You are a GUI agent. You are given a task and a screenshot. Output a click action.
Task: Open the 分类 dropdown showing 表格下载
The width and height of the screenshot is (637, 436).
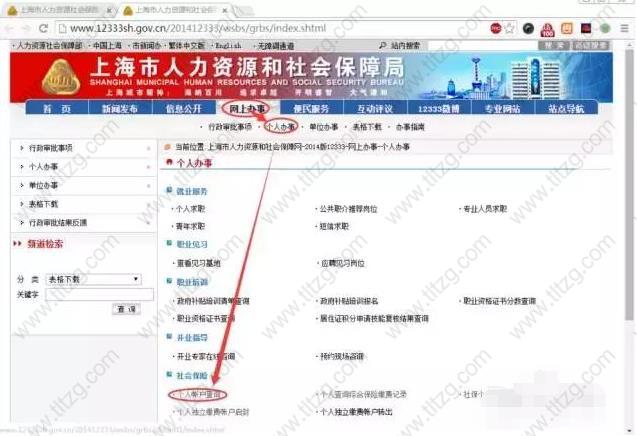pyautogui.click(x=93, y=279)
